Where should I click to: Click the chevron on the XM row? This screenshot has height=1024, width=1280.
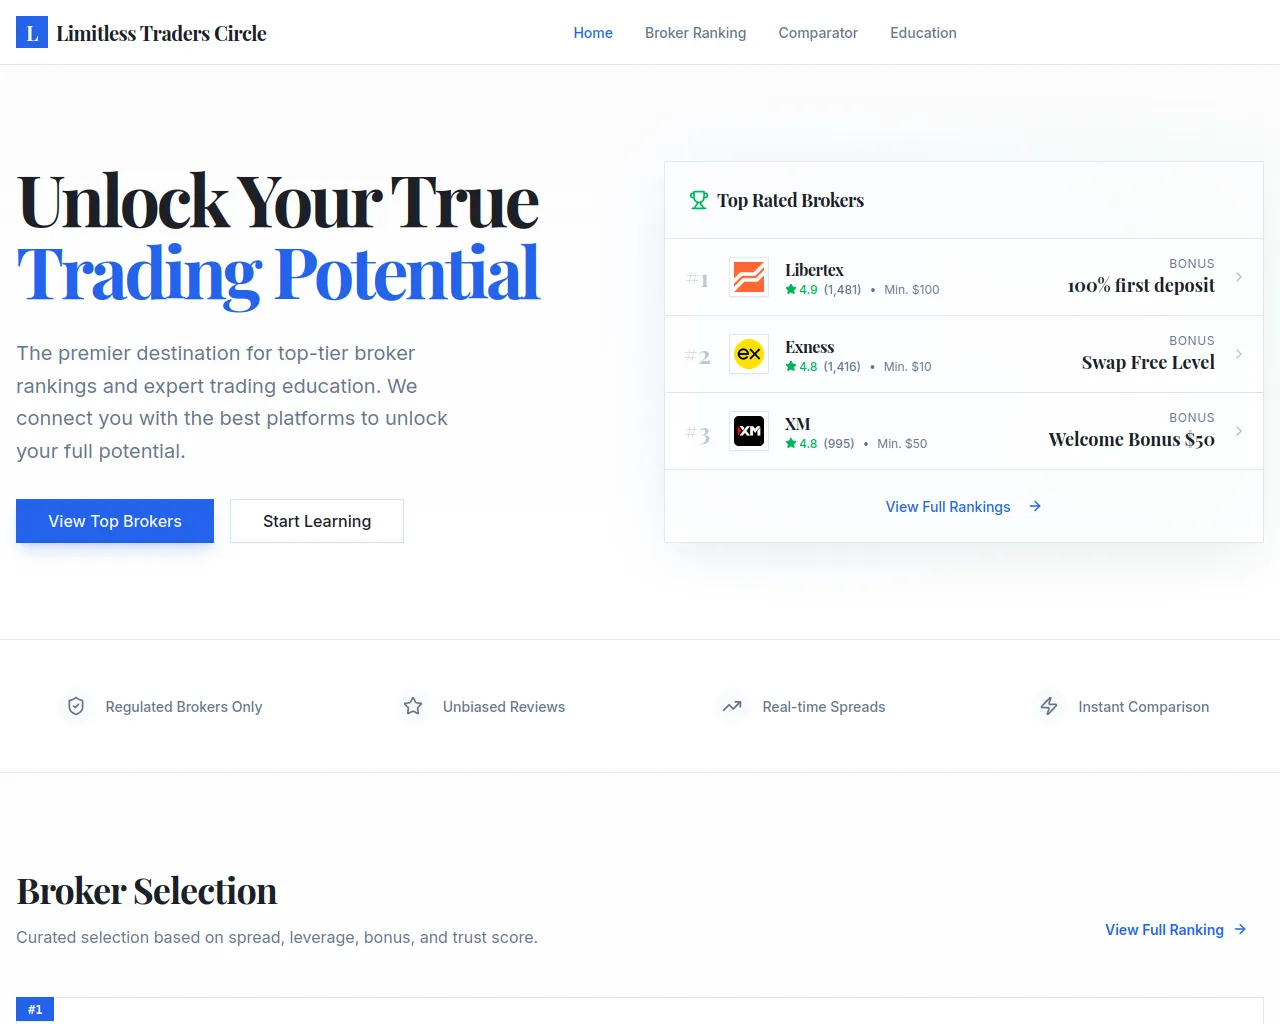coord(1239,431)
